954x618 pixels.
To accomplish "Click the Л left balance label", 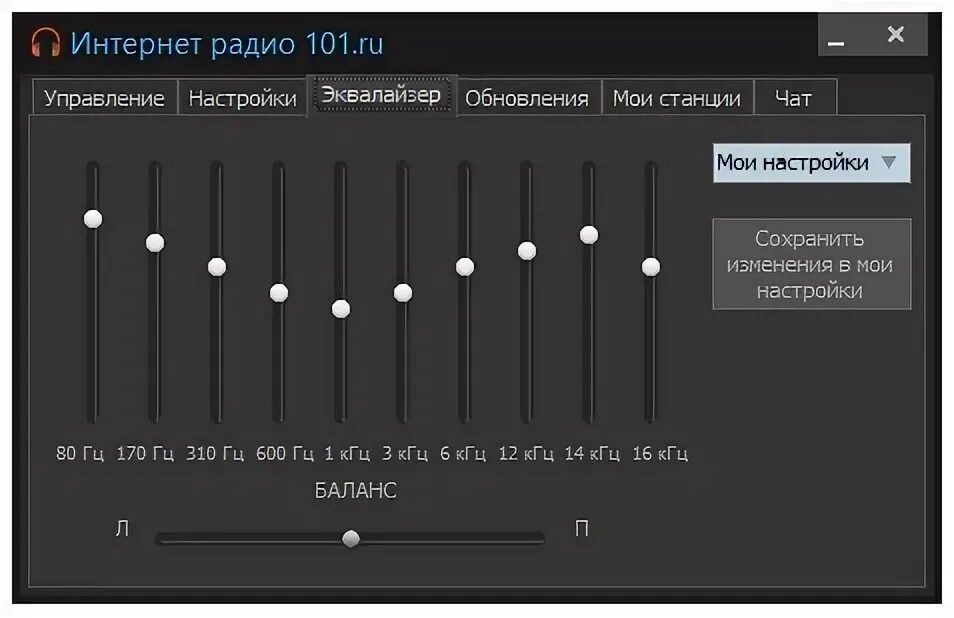I will pos(122,528).
